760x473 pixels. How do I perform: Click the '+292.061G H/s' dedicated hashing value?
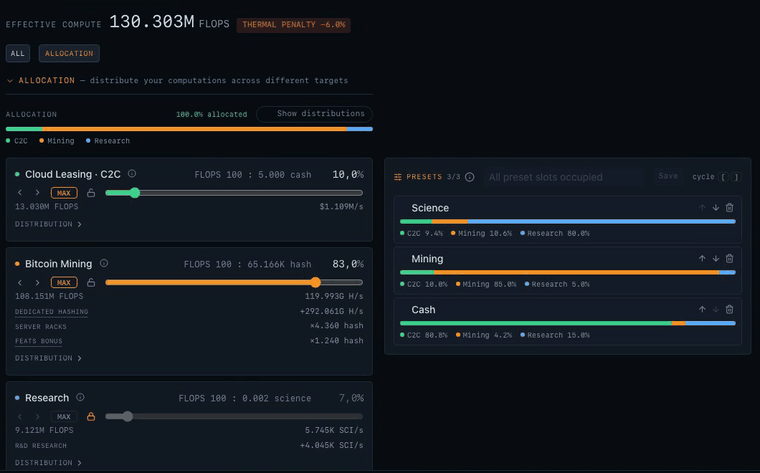coord(332,311)
